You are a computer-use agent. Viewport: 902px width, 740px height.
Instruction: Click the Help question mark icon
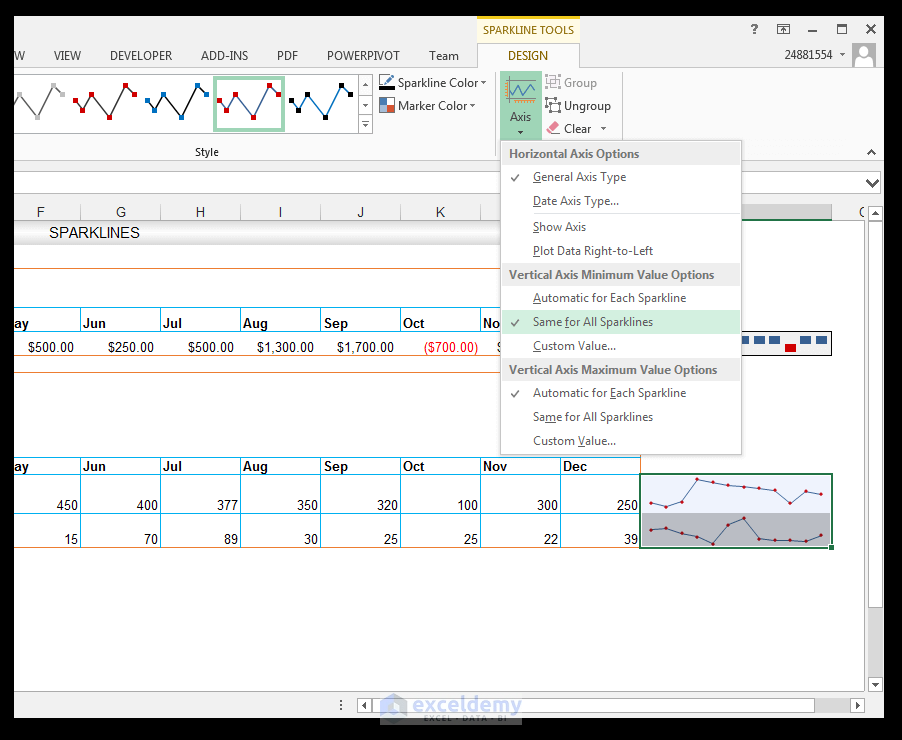[754, 29]
